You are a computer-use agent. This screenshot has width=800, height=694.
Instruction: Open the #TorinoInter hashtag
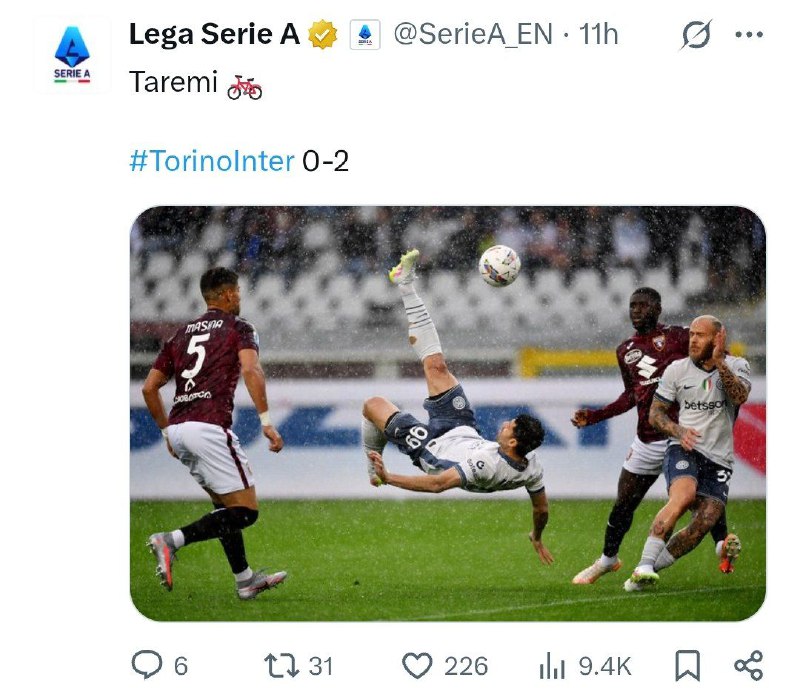coord(212,161)
